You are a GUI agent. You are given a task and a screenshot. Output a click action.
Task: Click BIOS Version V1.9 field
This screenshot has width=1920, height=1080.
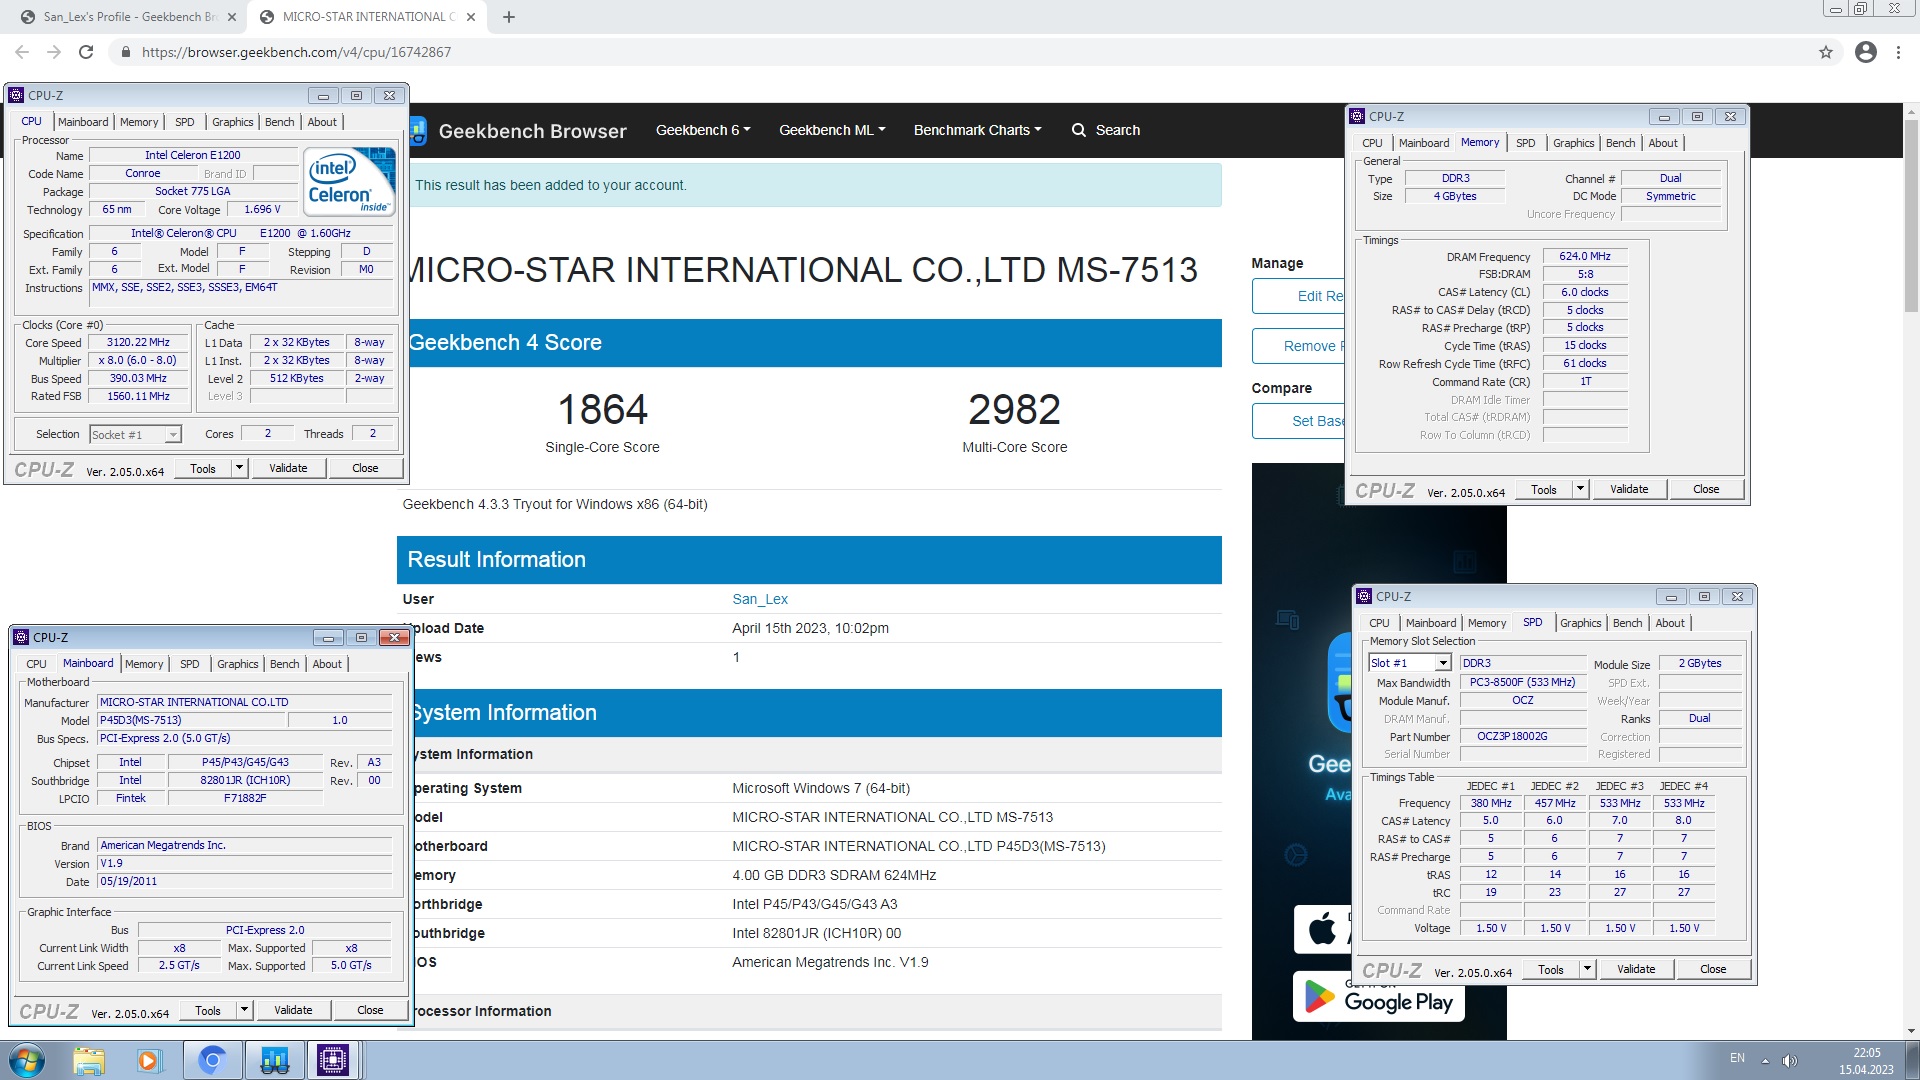[244, 863]
